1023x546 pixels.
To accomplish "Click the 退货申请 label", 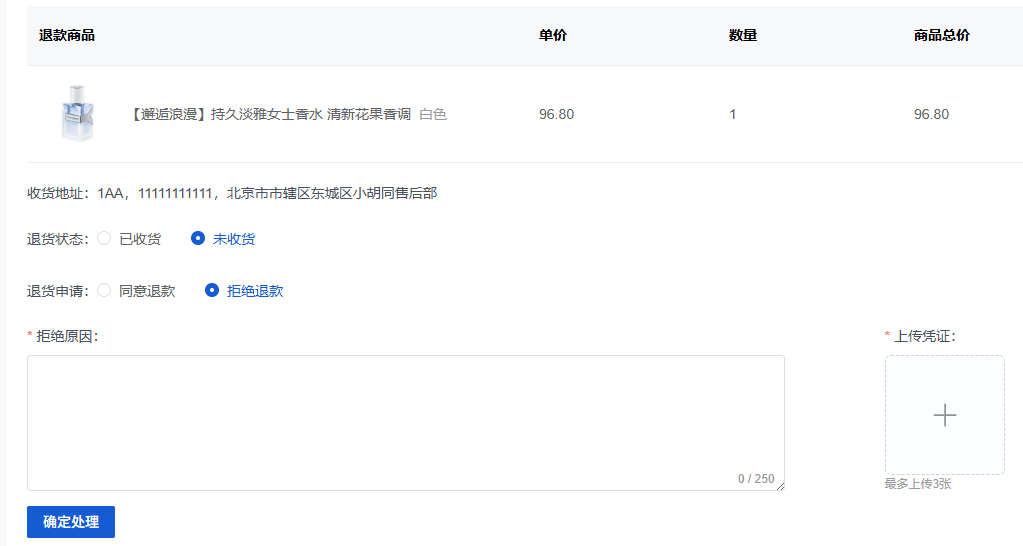I will click(x=57, y=292).
